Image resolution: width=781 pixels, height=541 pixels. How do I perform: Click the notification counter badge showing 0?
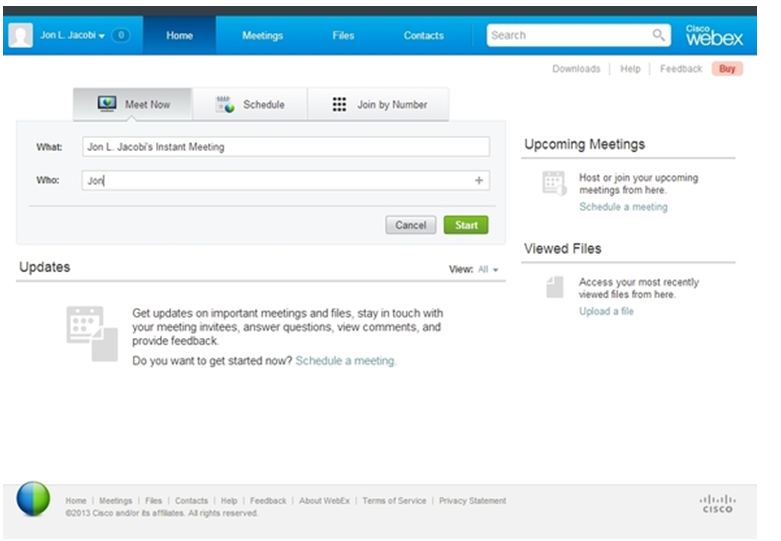[121, 35]
